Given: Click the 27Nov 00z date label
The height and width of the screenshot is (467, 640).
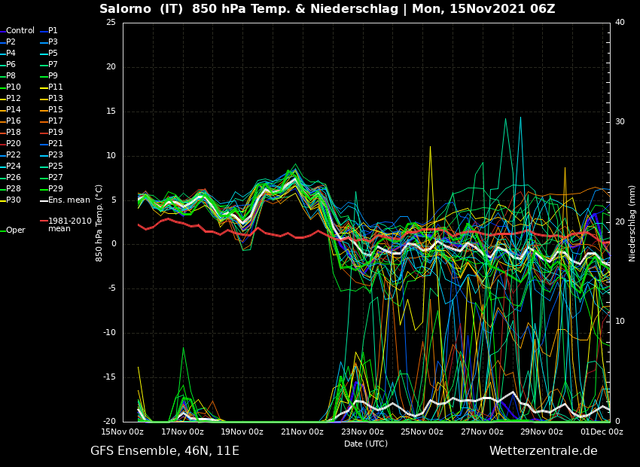Looking at the screenshot, I should click(482, 432).
